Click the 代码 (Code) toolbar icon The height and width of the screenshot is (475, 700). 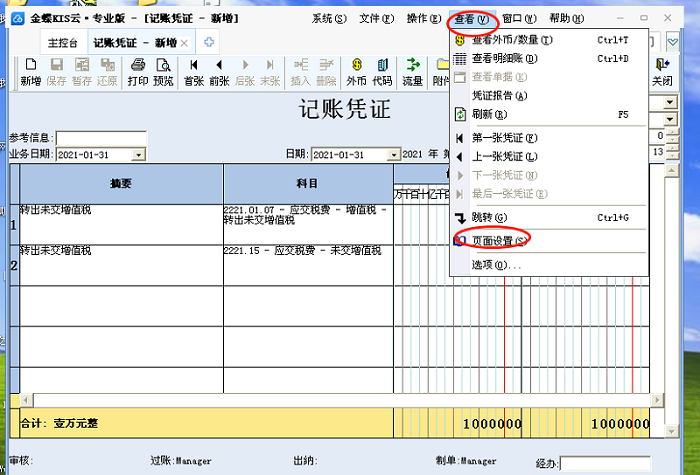click(x=382, y=72)
